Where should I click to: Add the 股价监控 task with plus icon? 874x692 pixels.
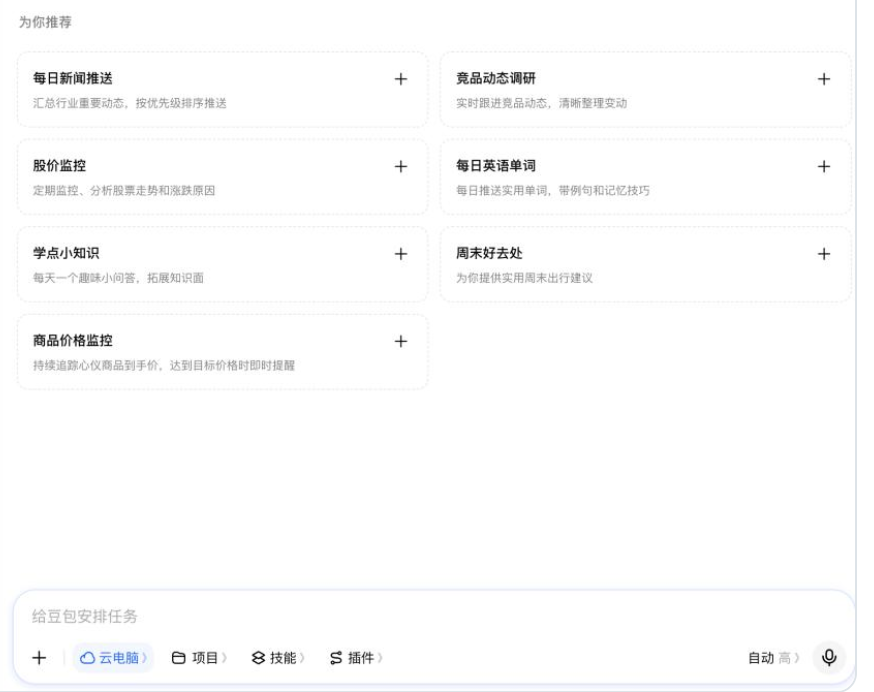click(400, 167)
